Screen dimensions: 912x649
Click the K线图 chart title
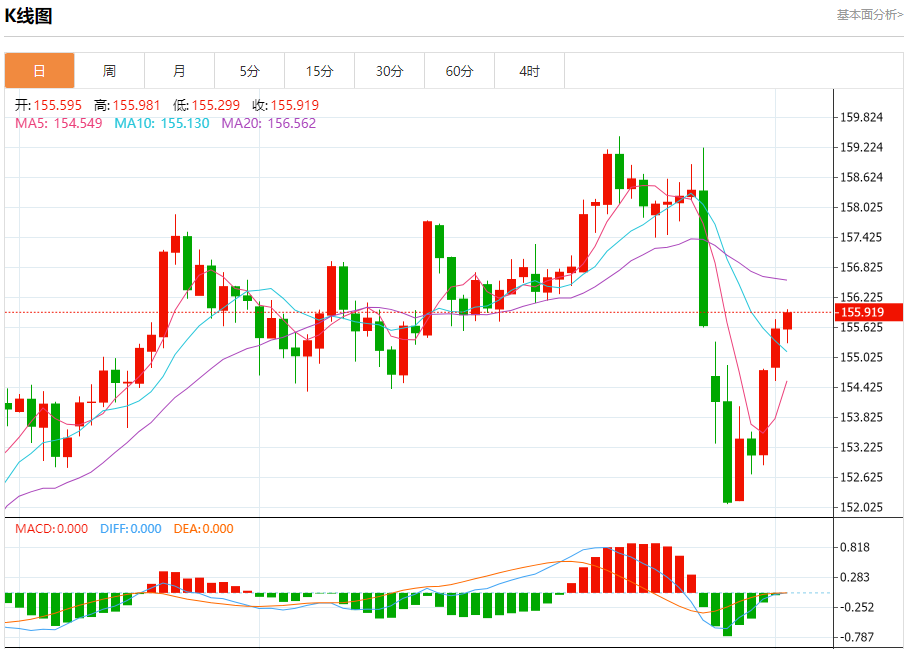pos(29,16)
